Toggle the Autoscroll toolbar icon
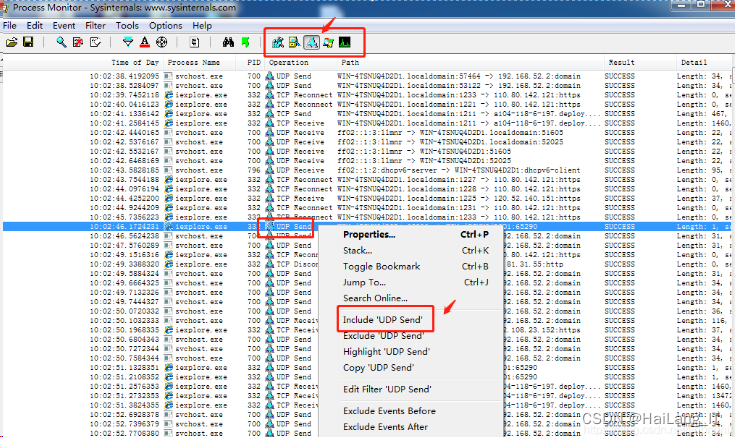 (x=78, y=42)
